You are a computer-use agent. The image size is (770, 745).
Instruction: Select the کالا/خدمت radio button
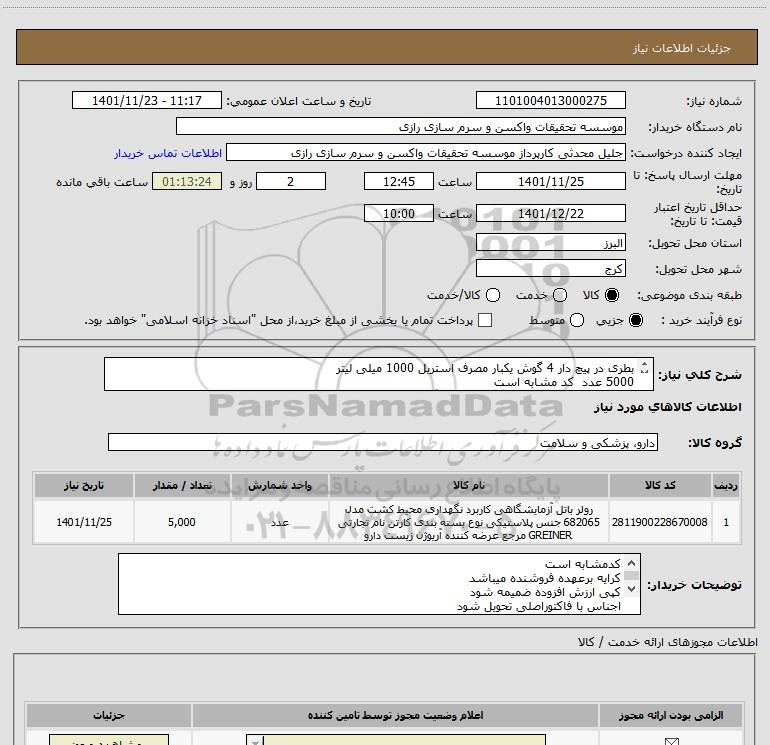point(493,295)
